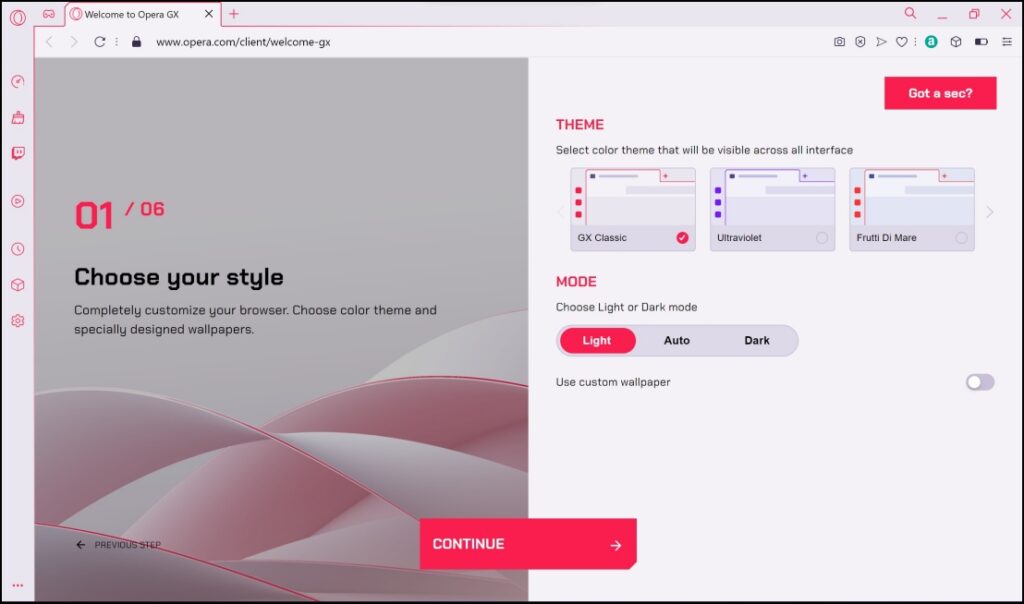Show more themes with right chevron
The height and width of the screenshot is (604, 1024).
point(990,212)
